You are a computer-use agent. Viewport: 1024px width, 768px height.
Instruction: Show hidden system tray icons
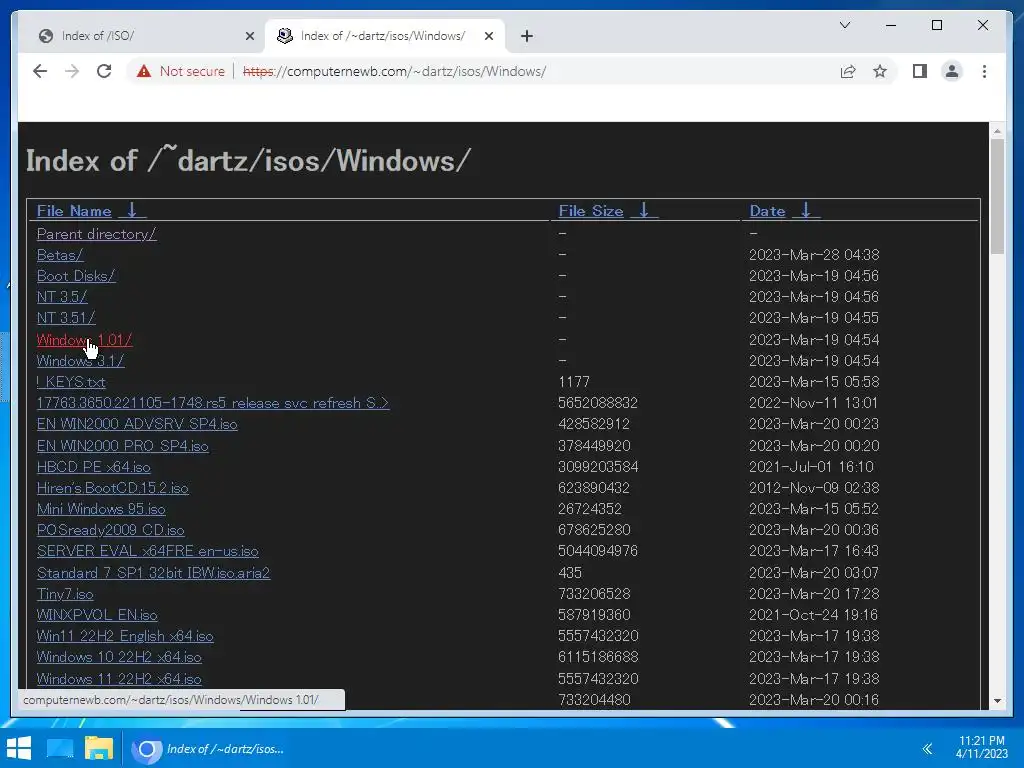[927, 748]
